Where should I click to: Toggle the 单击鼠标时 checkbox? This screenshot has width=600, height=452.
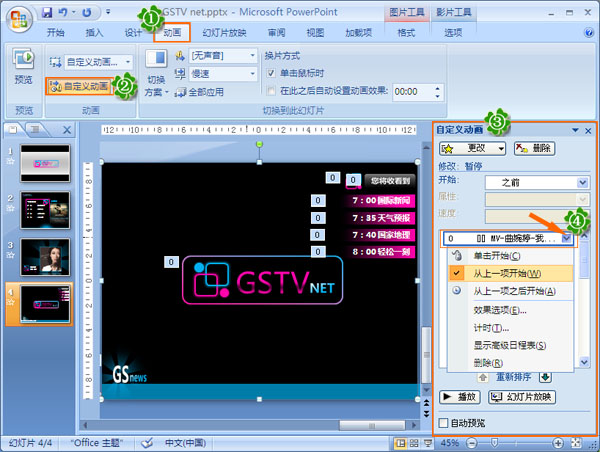pyautogui.click(x=271, y=73)
